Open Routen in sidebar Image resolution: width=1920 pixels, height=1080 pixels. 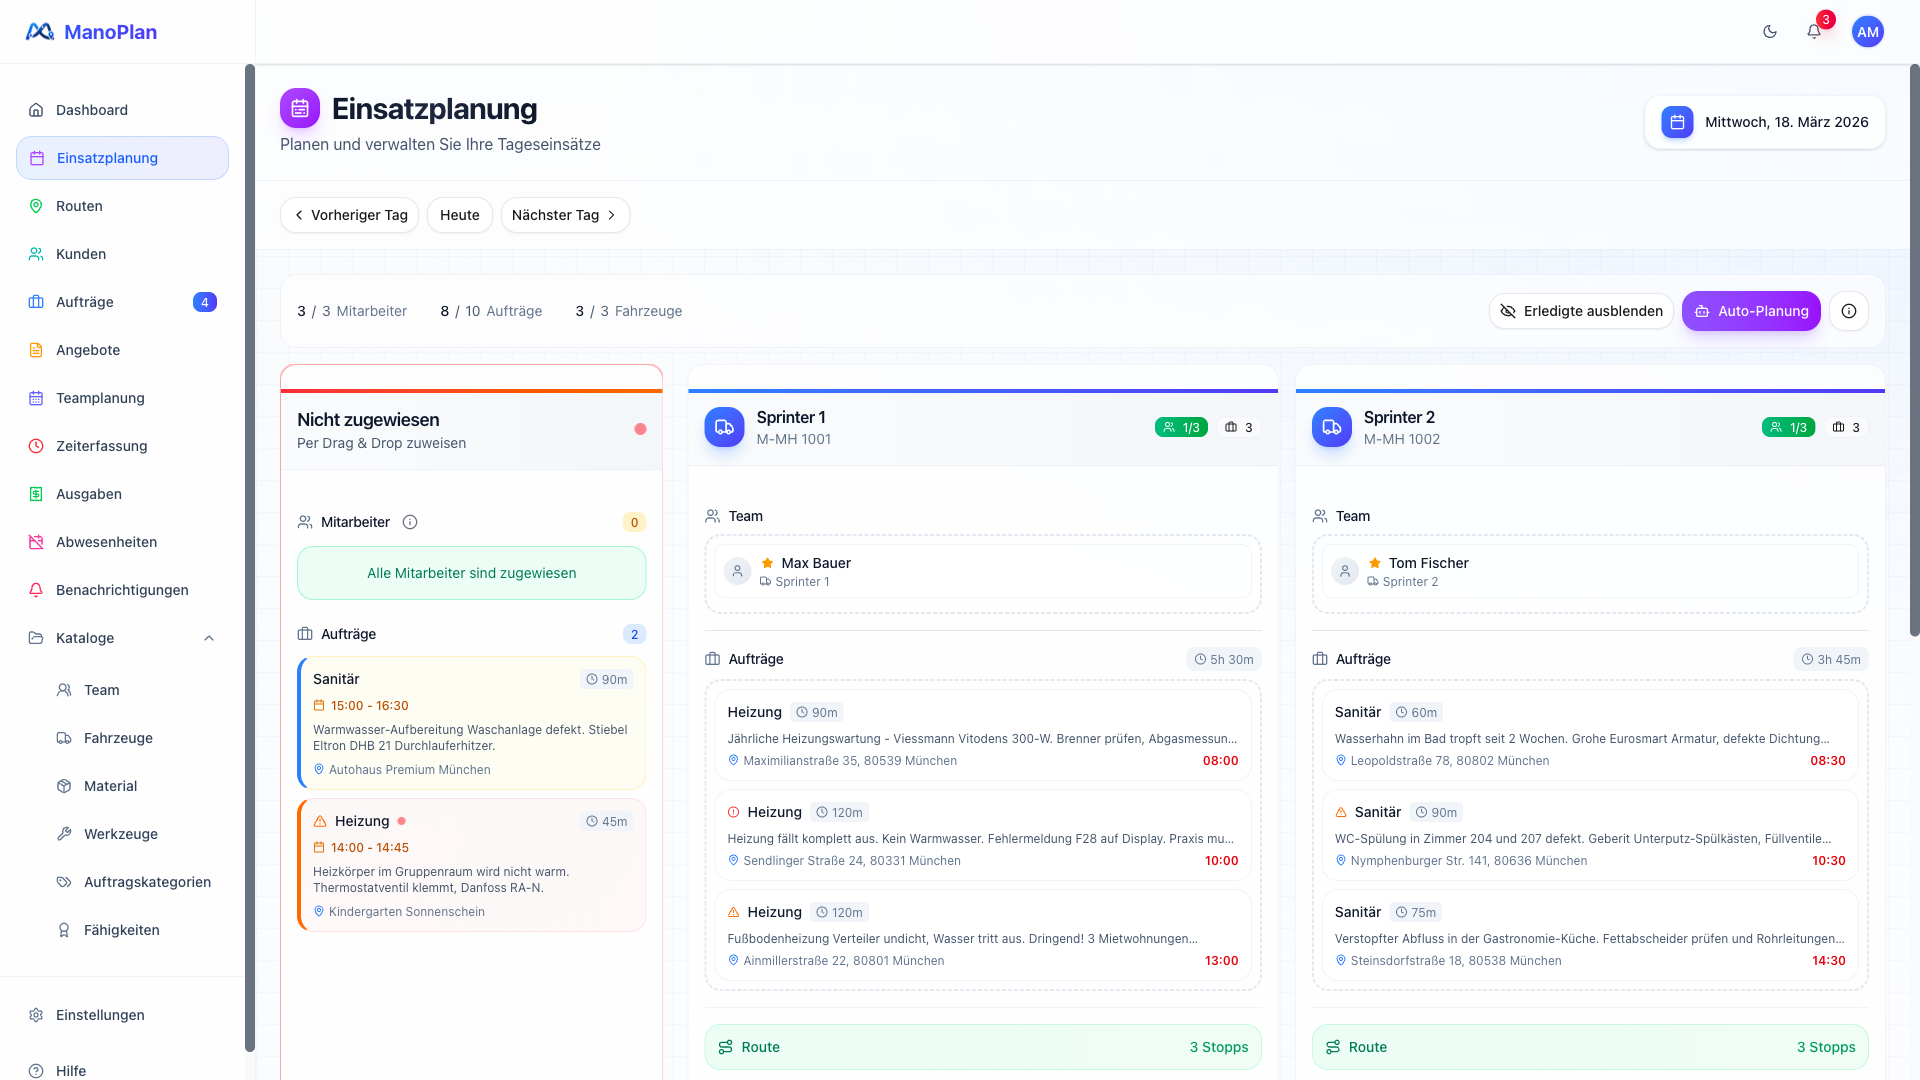[x=79, y=206]
